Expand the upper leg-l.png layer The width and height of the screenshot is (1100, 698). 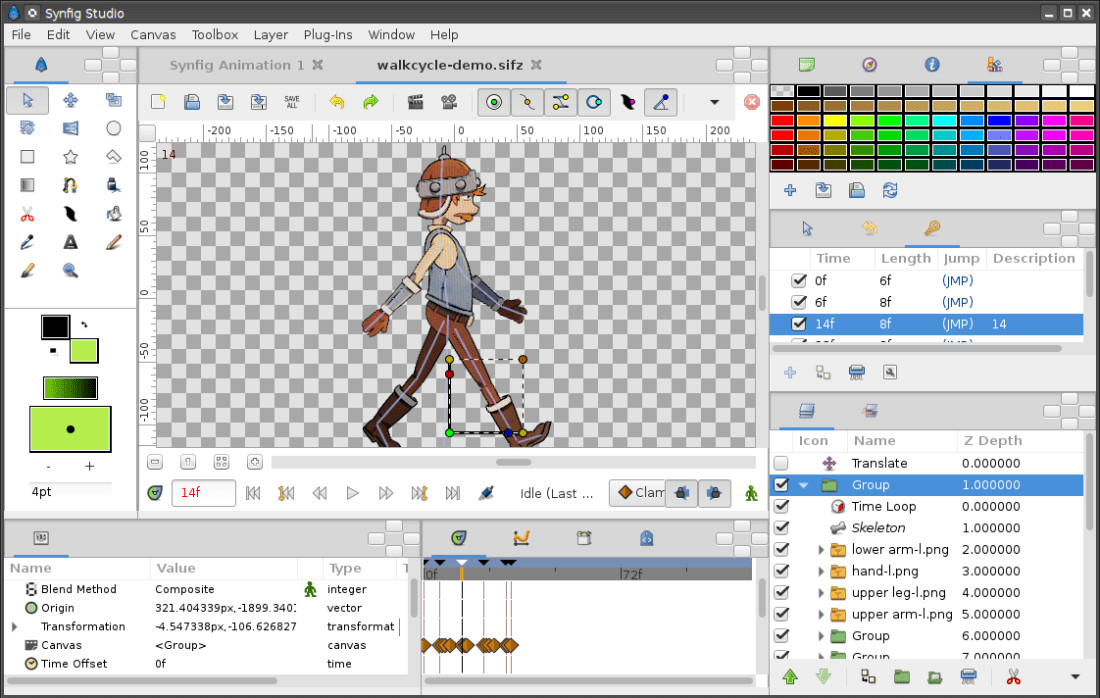point(820,593)
